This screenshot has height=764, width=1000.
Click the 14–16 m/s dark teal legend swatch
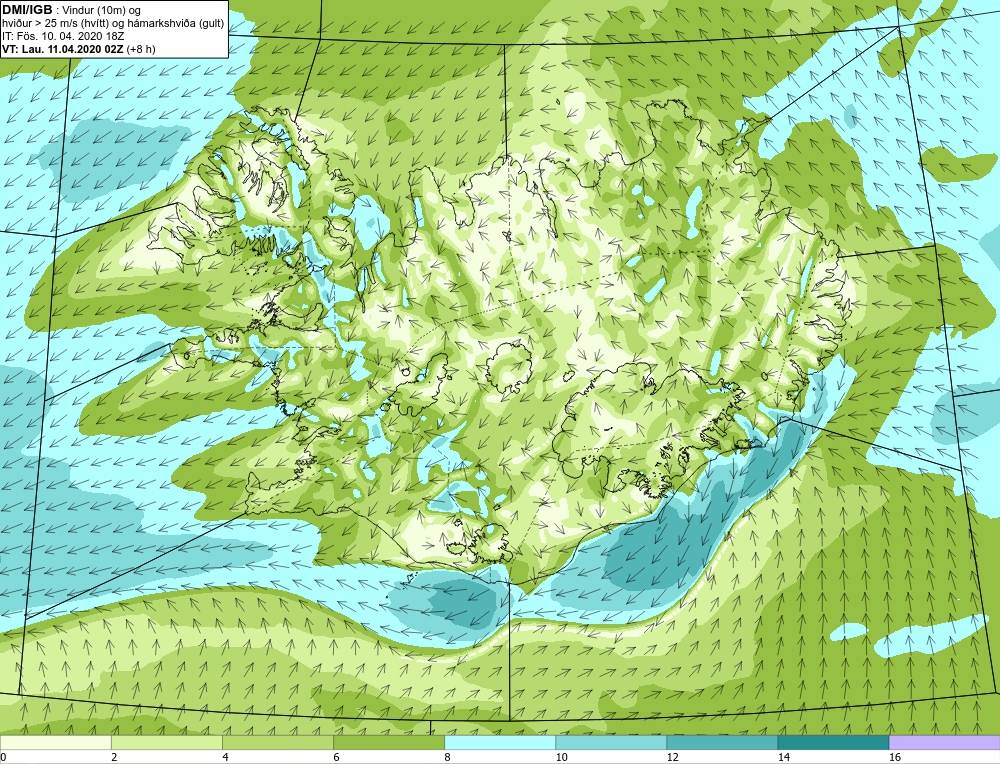pos(833,742)
